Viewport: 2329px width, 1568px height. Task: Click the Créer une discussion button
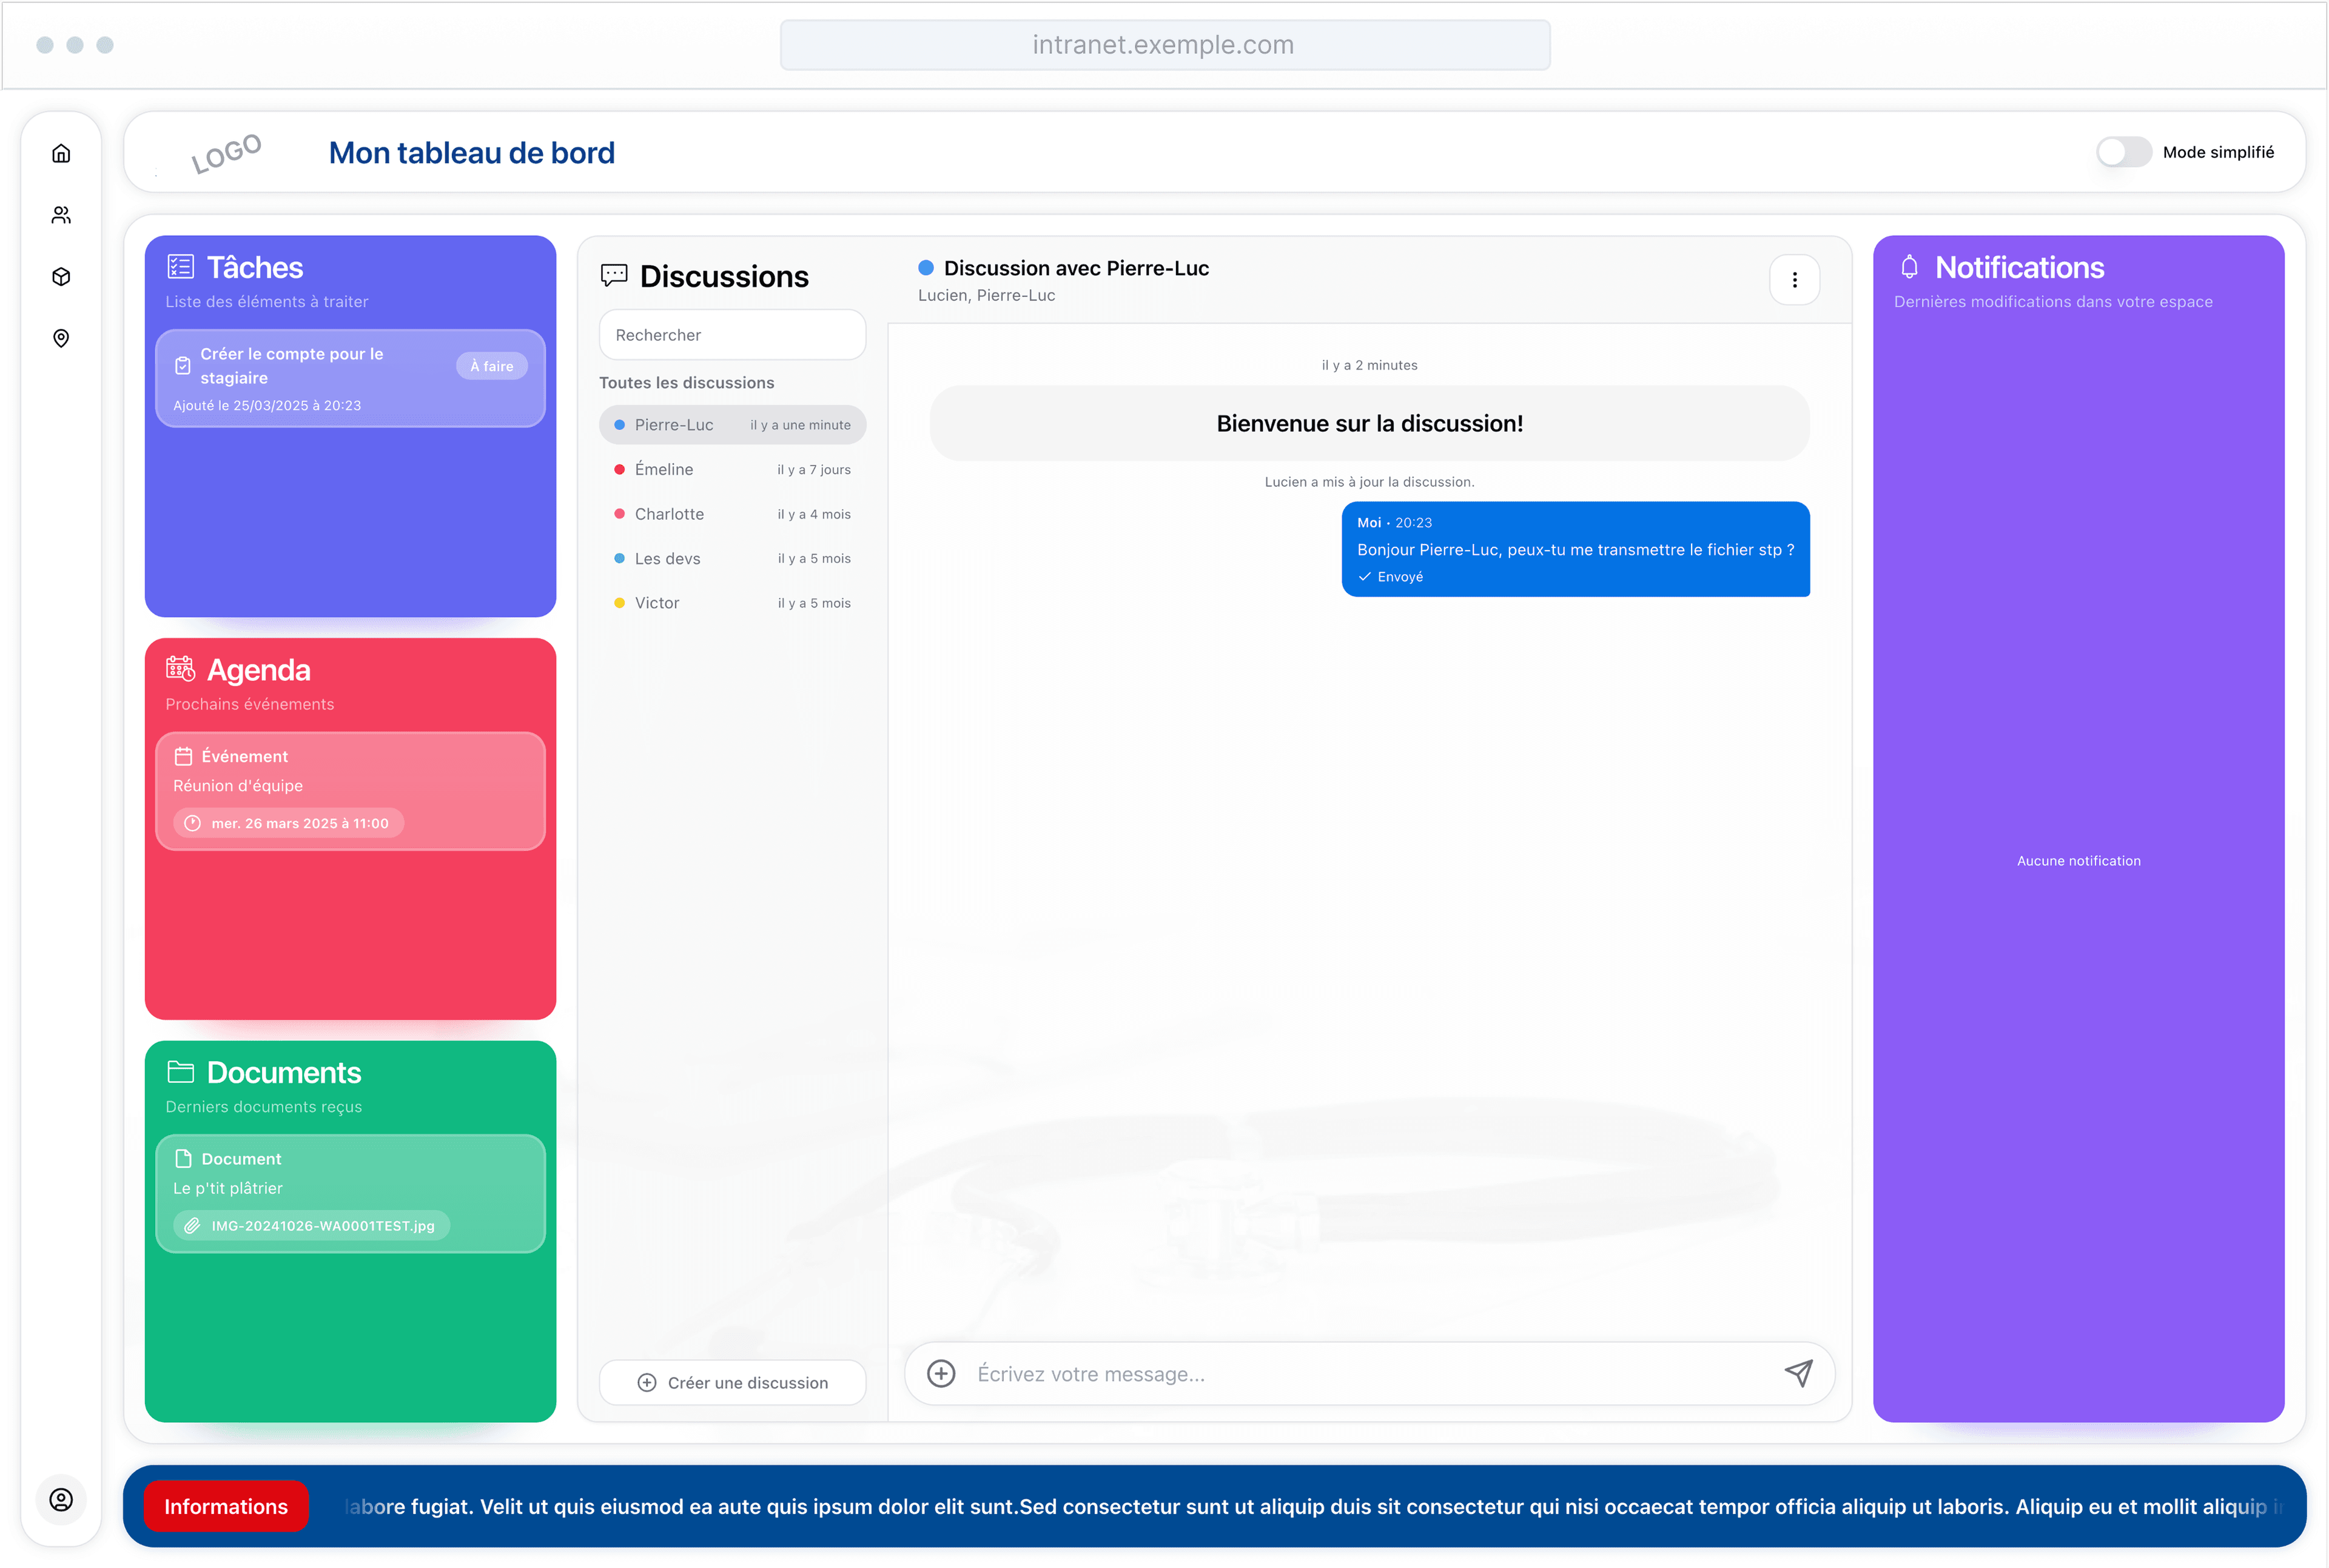pos(732,1382)
